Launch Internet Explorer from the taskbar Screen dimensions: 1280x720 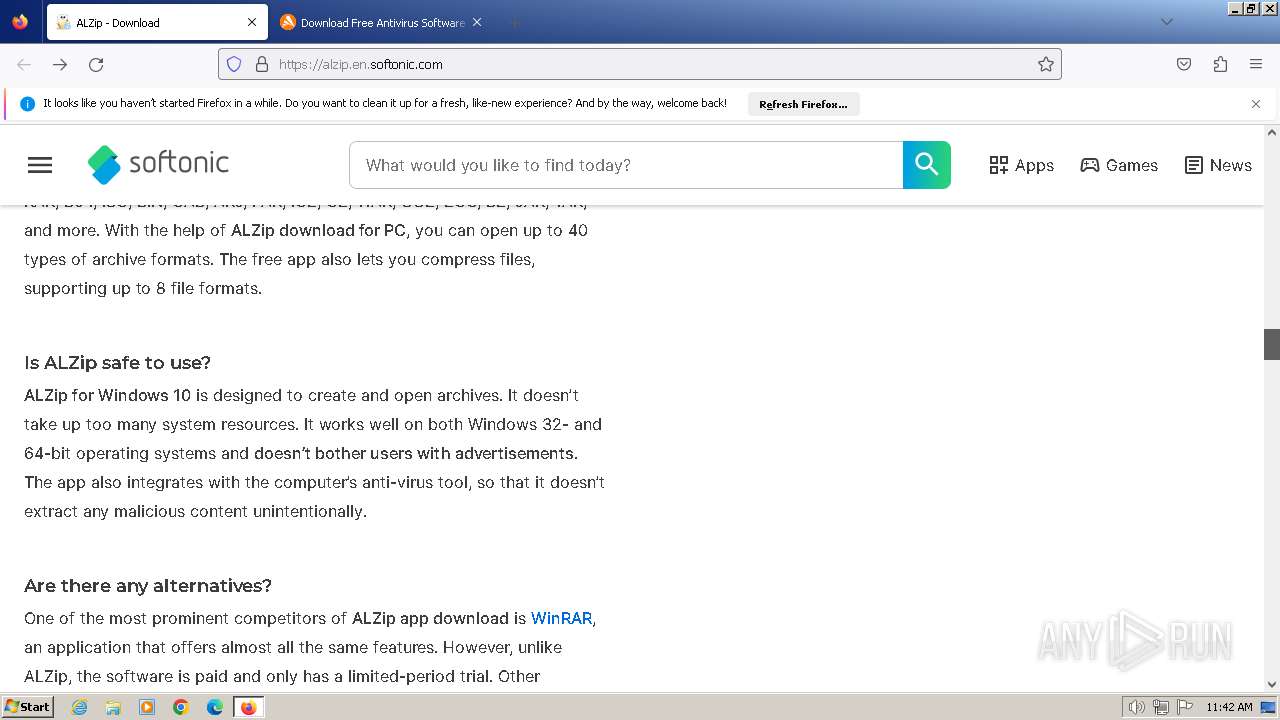(x=80, y=707)
